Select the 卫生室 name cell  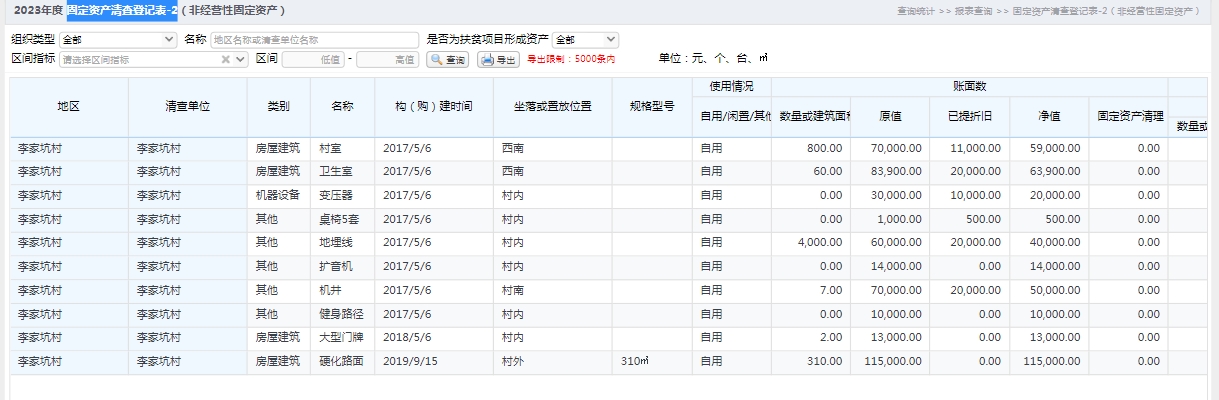point(342,171)
